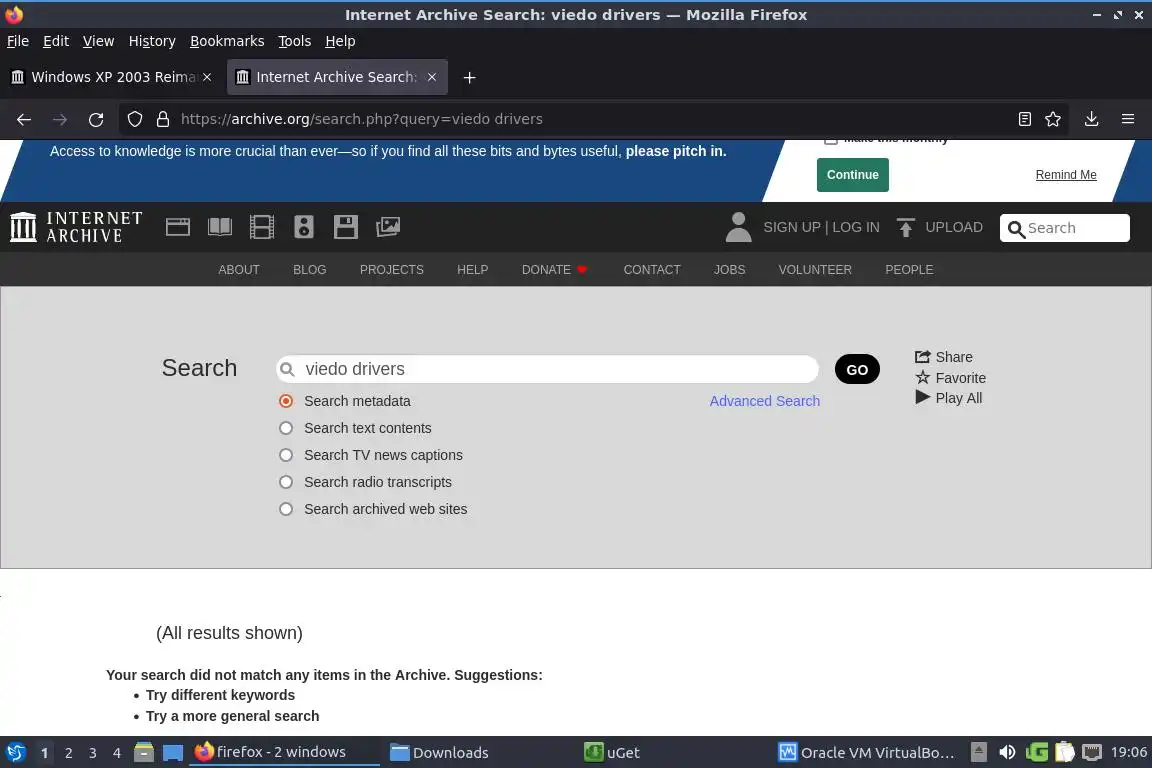This screenshot has width=1152, height=768.
Task: Open the Audio speaker icon
Action: (x=303, y=227)
